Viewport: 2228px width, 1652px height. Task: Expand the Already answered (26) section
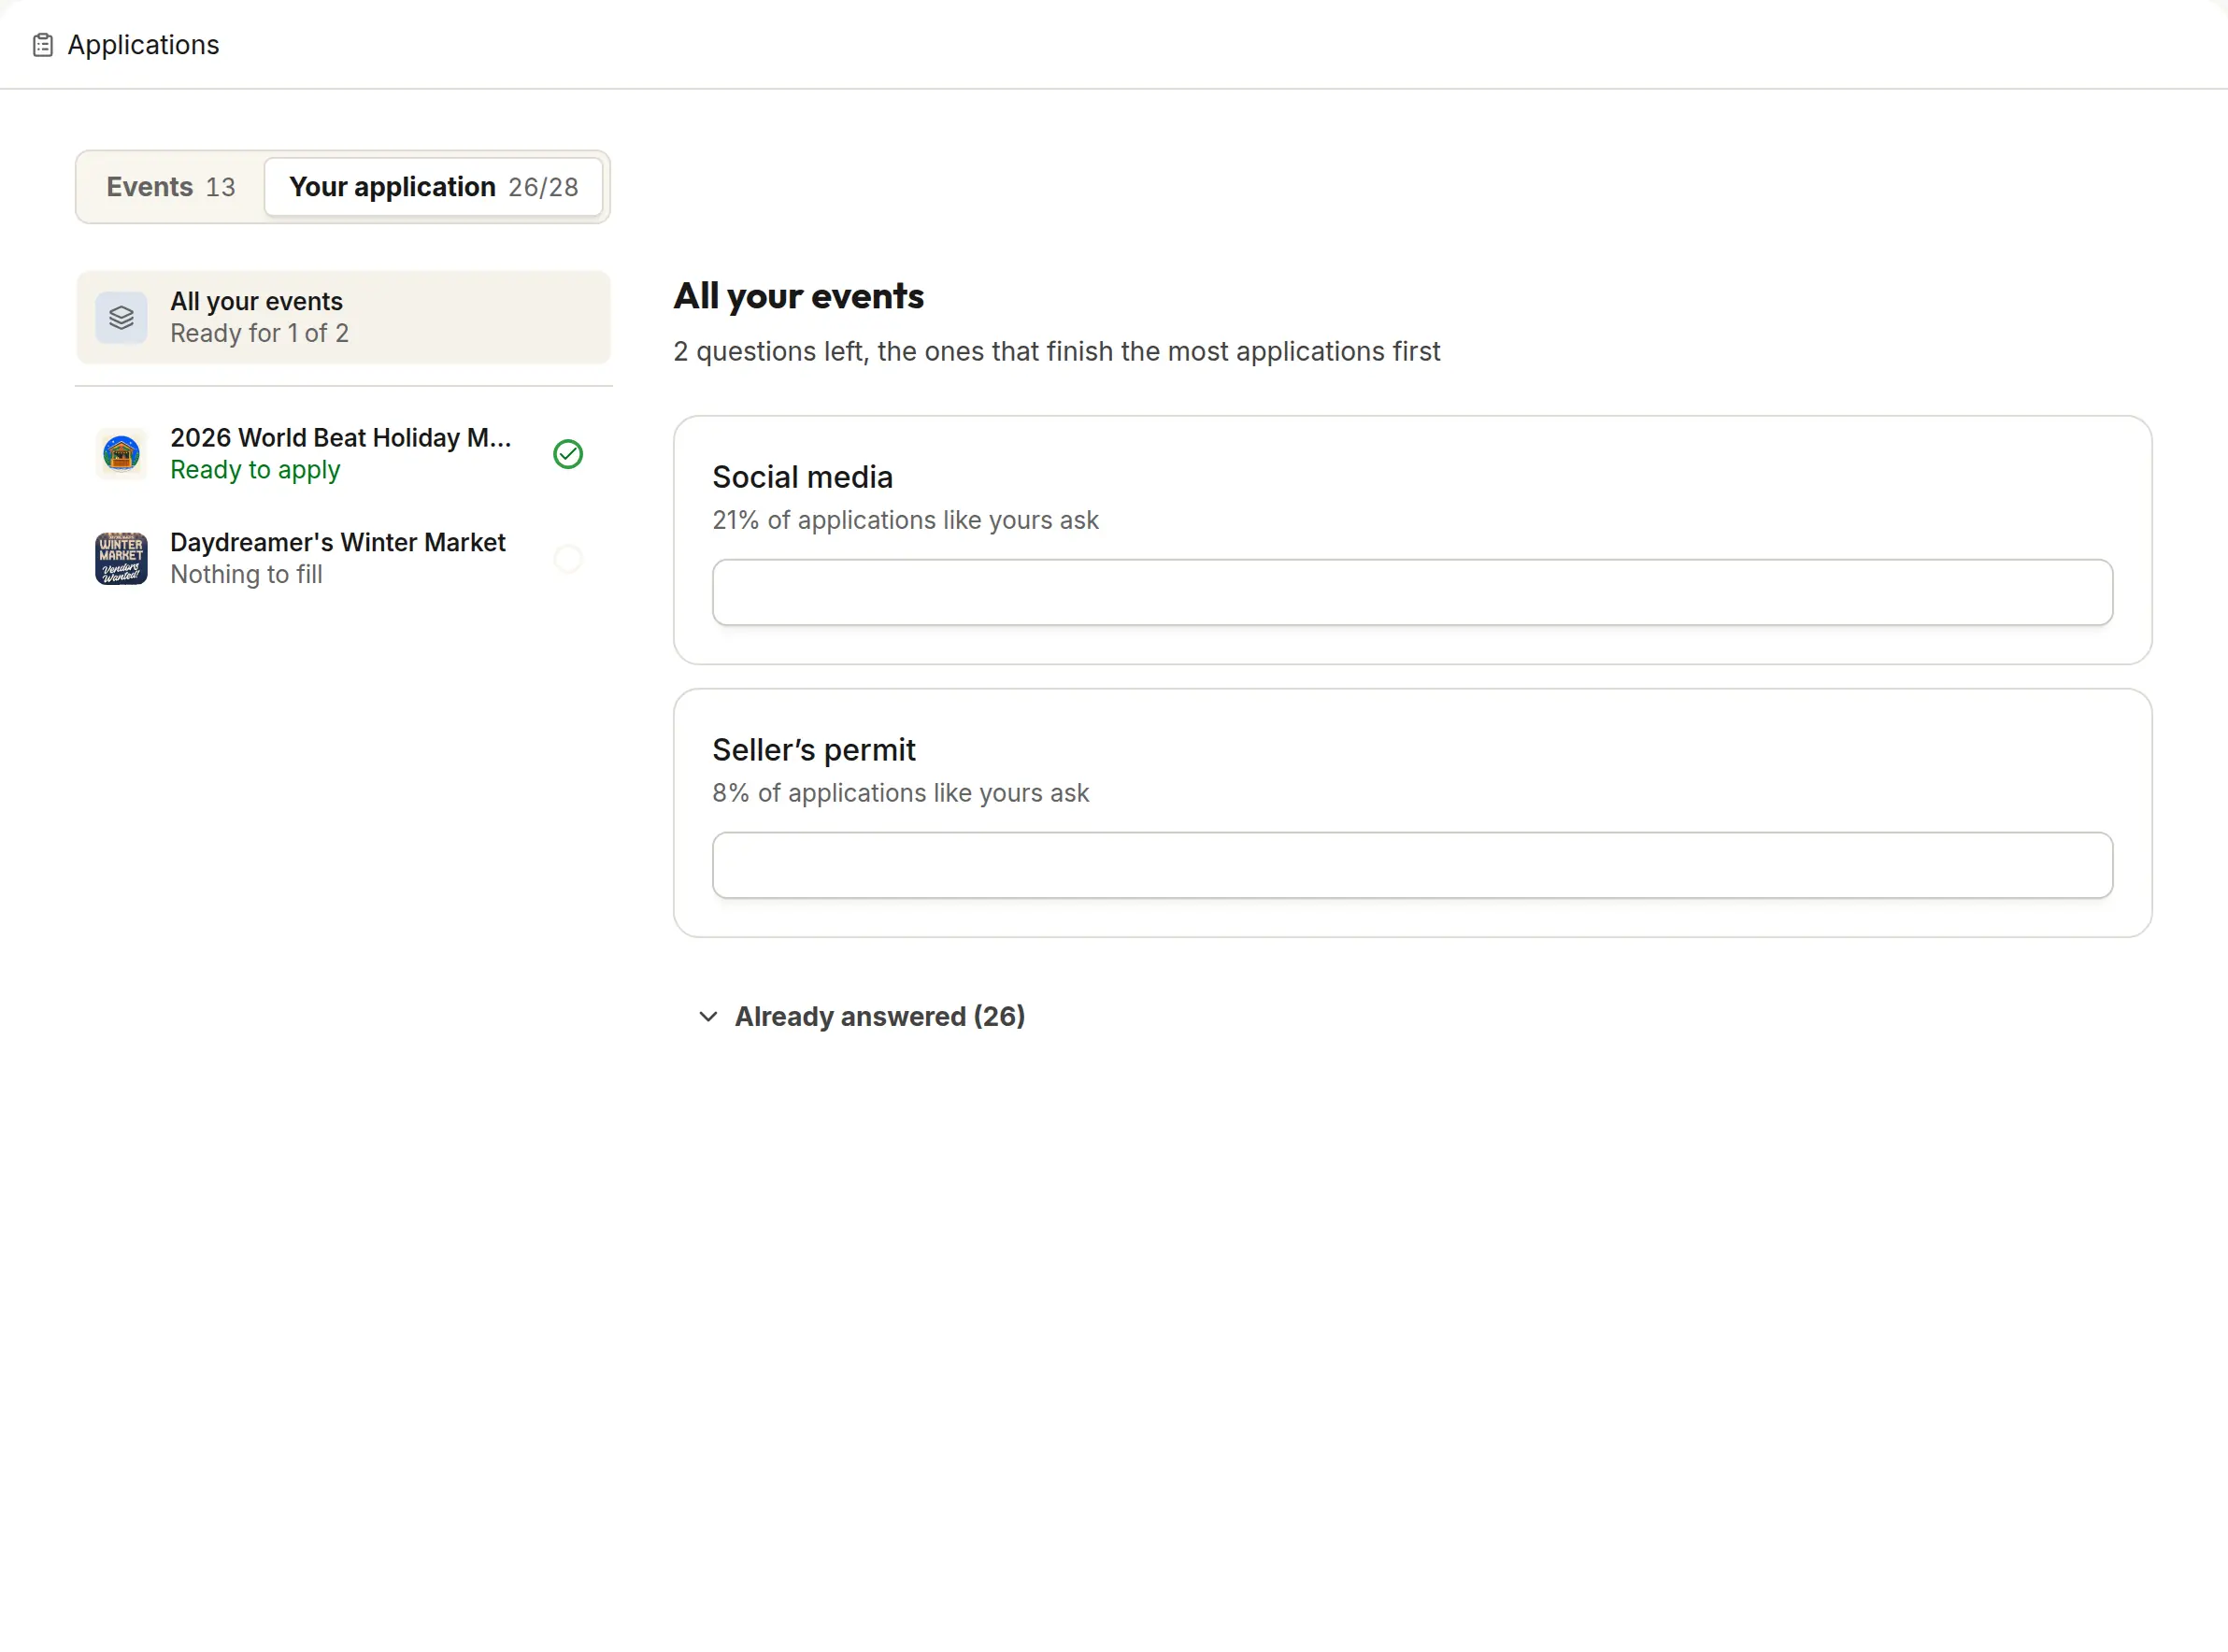(862, 1016)
